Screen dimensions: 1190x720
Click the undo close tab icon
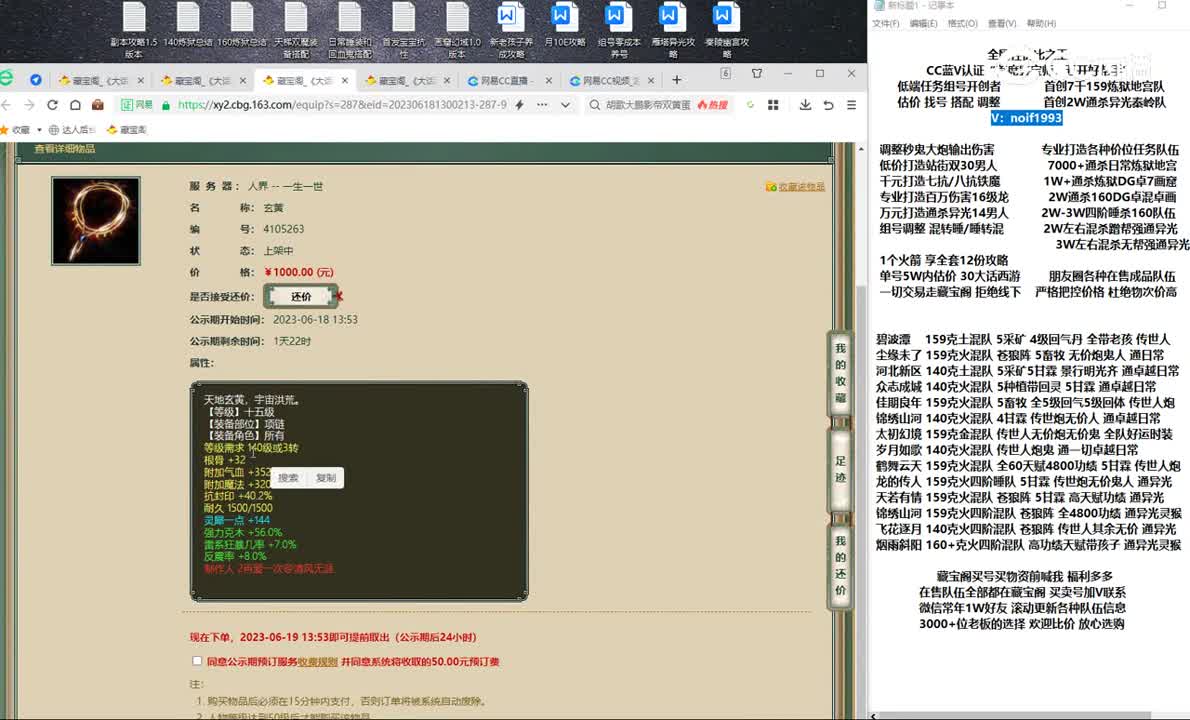(x=828, y=105)
